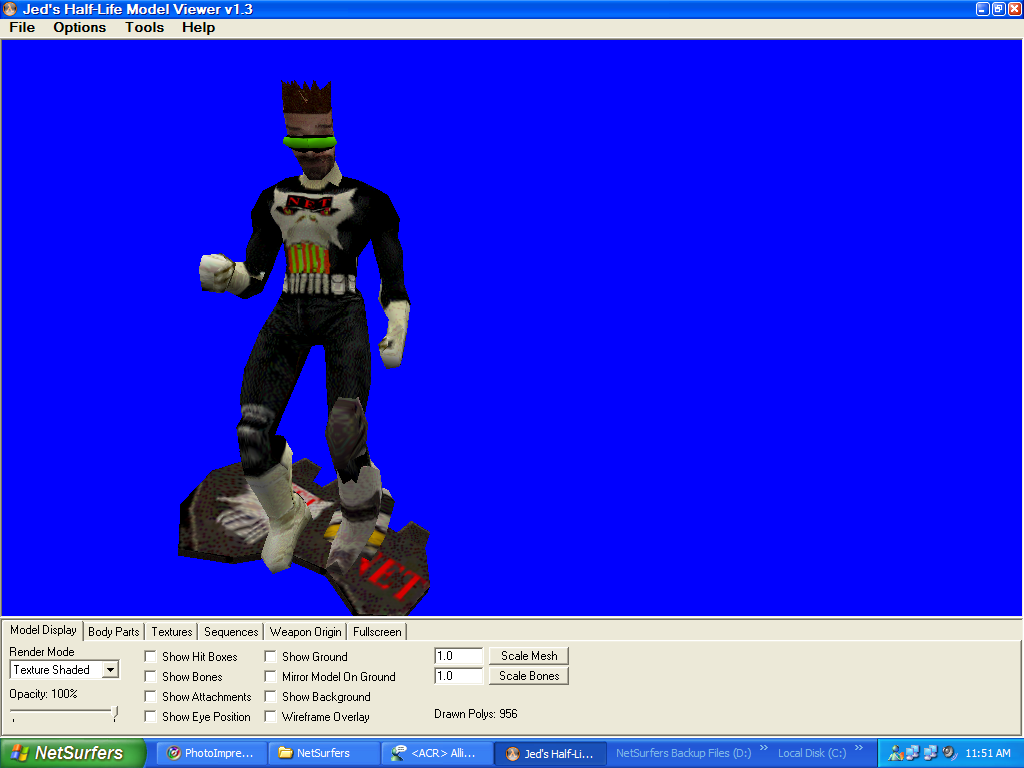The image size is (1024, 768).
Task: Open the NetSurfers folder taskbar item
Action: pyautogui.click(x=325, y=753)
